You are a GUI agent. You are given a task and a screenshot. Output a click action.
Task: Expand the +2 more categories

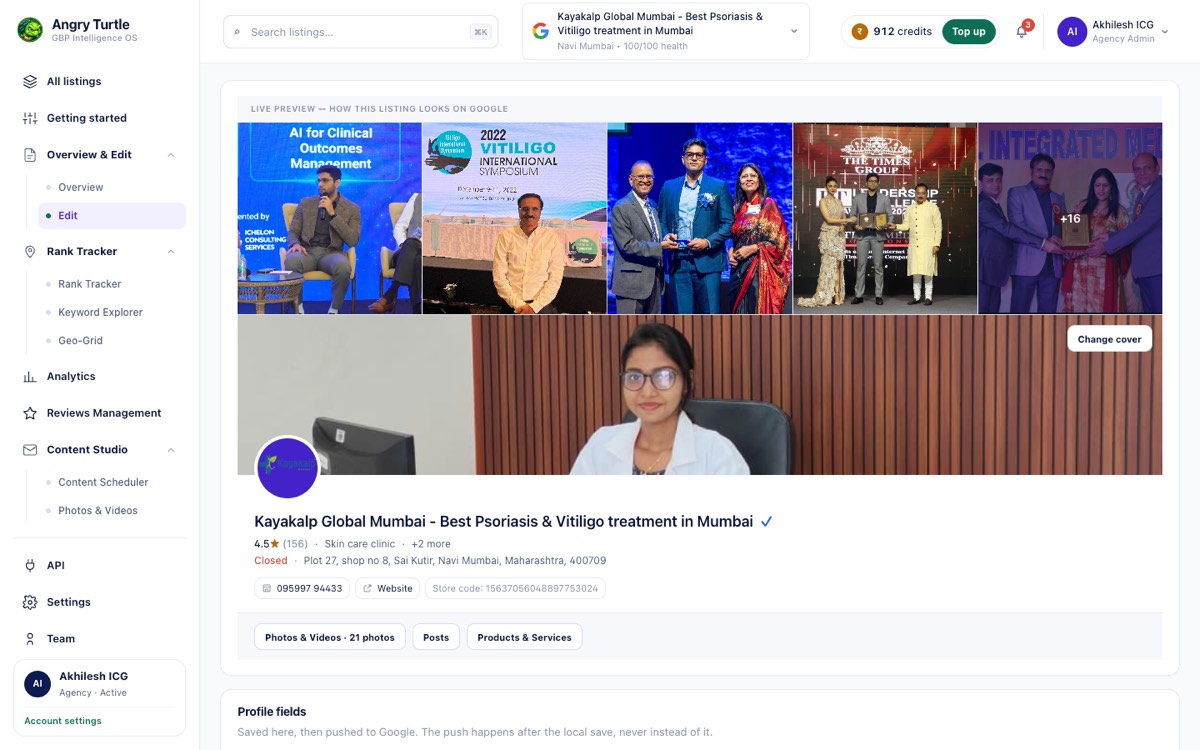pos(431,544)
